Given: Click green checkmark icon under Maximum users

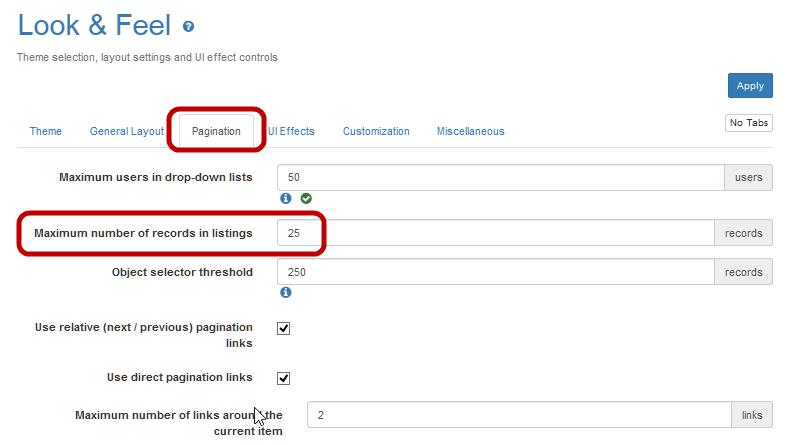Looking at the screenshot, I should tap(306, 198).
